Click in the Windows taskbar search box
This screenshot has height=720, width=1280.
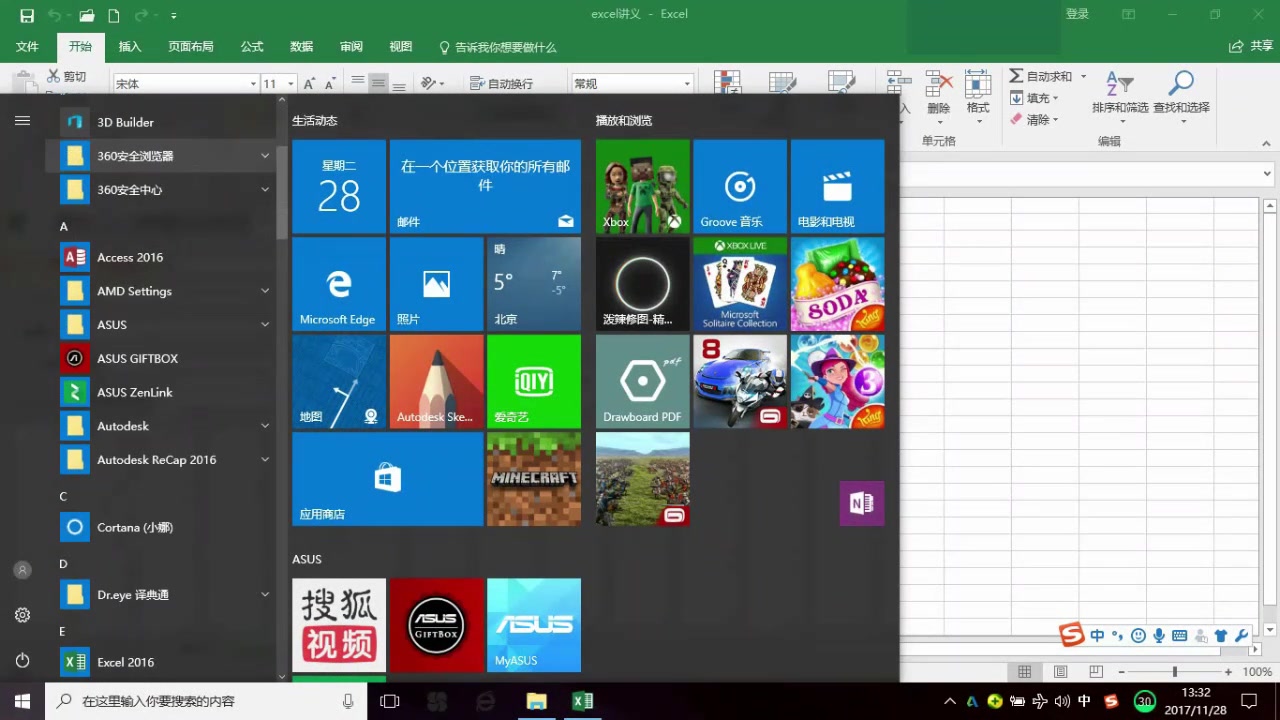coord(206,702)
